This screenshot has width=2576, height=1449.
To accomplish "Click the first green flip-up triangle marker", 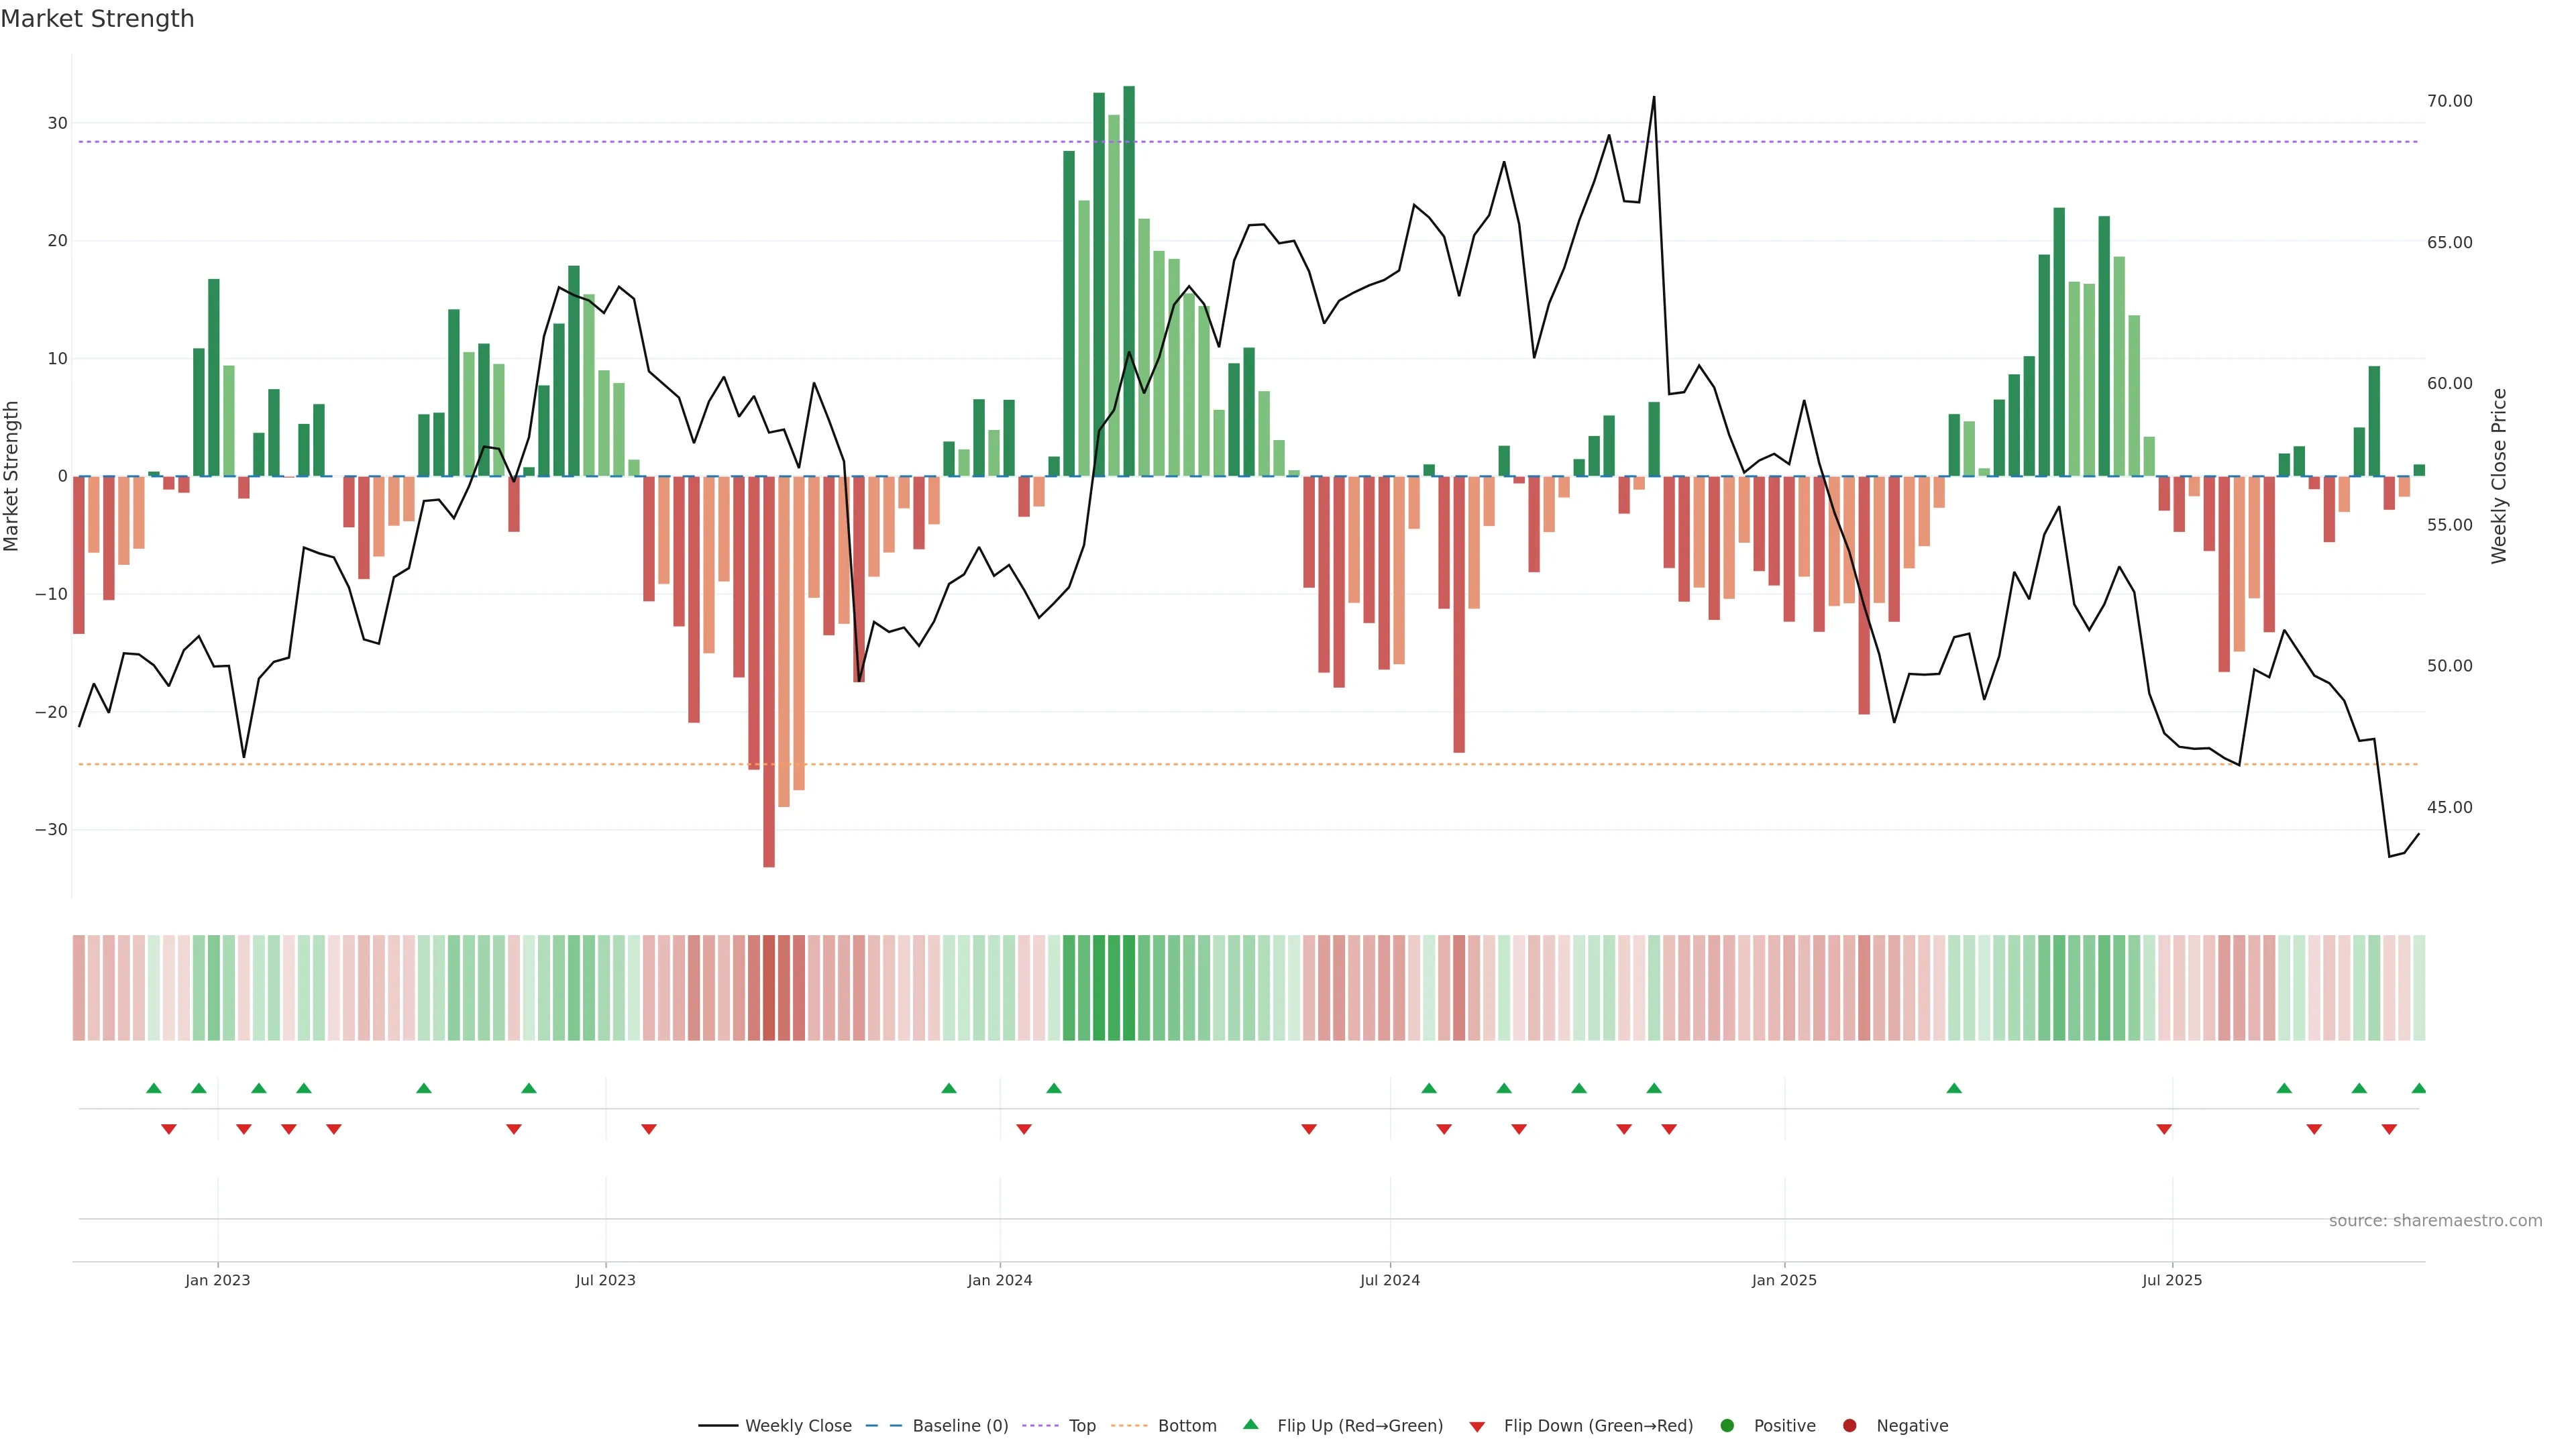I will point(154,1088).
